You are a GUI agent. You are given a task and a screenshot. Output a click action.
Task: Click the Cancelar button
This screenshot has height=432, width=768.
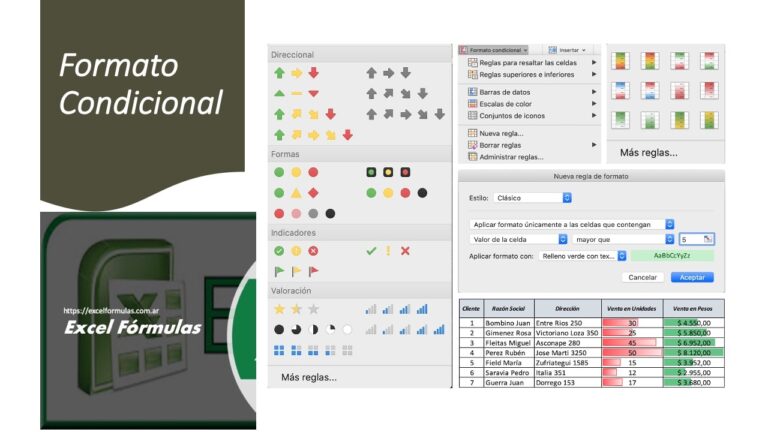[x=642, y=277]
